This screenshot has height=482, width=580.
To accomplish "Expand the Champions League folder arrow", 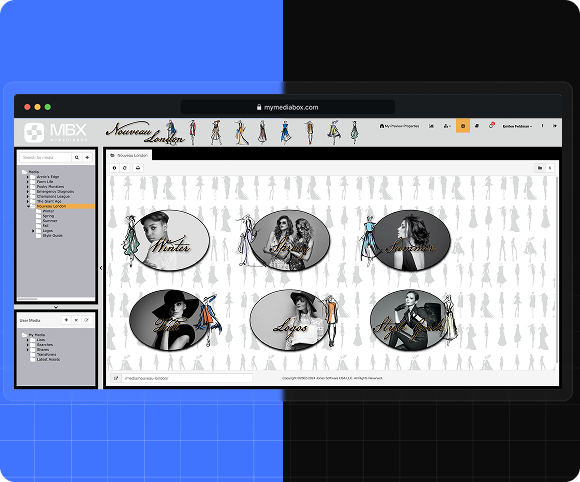I will 27,196.
